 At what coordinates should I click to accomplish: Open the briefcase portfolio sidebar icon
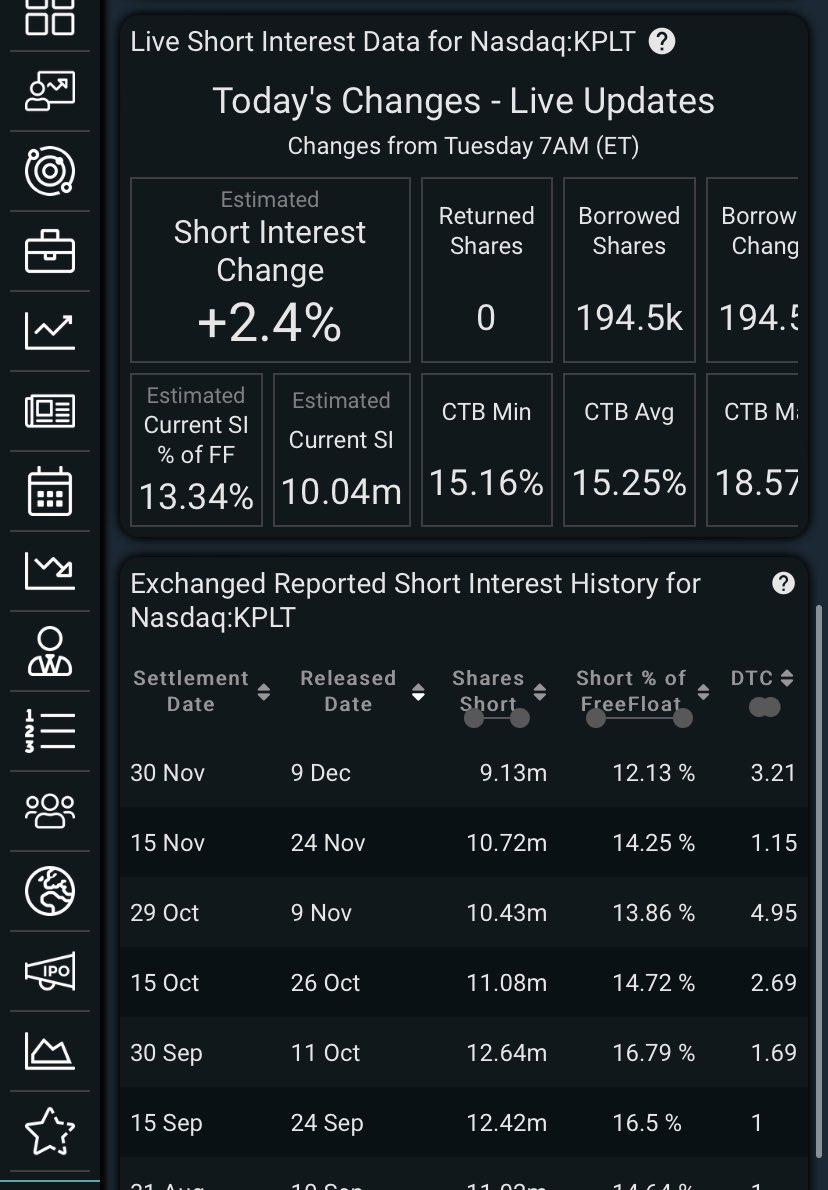50,251
